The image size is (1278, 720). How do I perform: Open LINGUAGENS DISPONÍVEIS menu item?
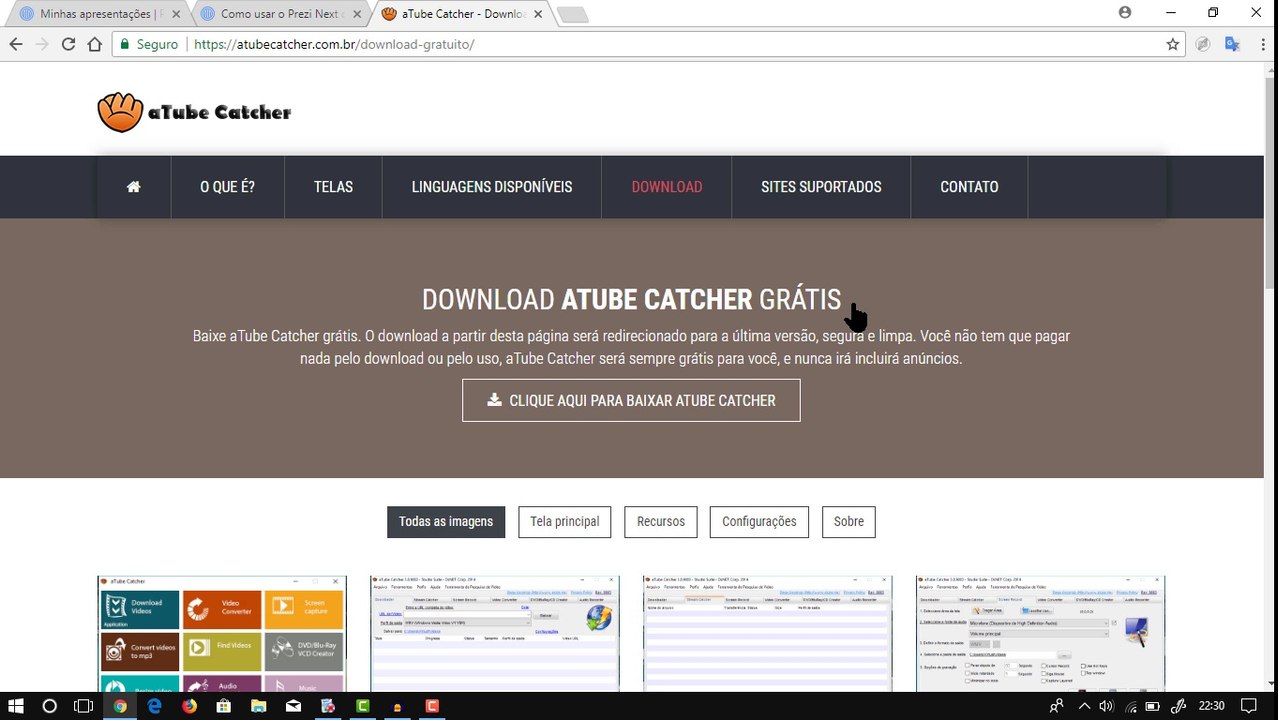(492, 187)
